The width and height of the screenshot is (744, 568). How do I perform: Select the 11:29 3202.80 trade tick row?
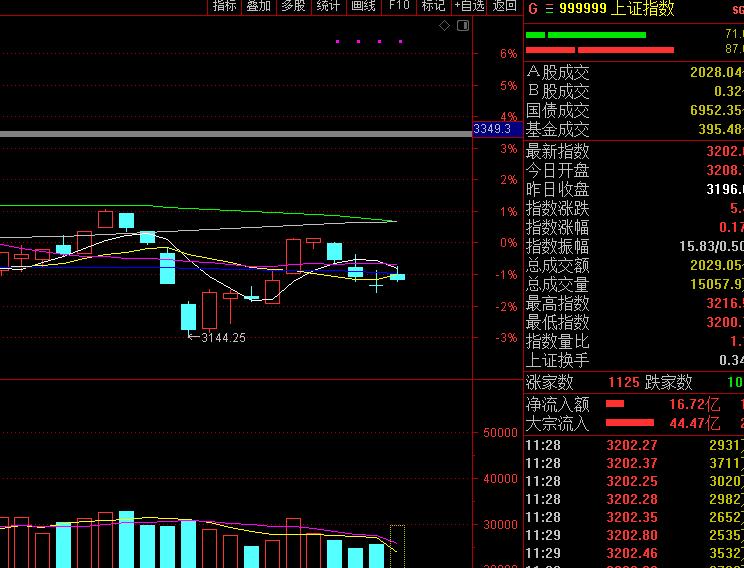click(x=633, y=535)
